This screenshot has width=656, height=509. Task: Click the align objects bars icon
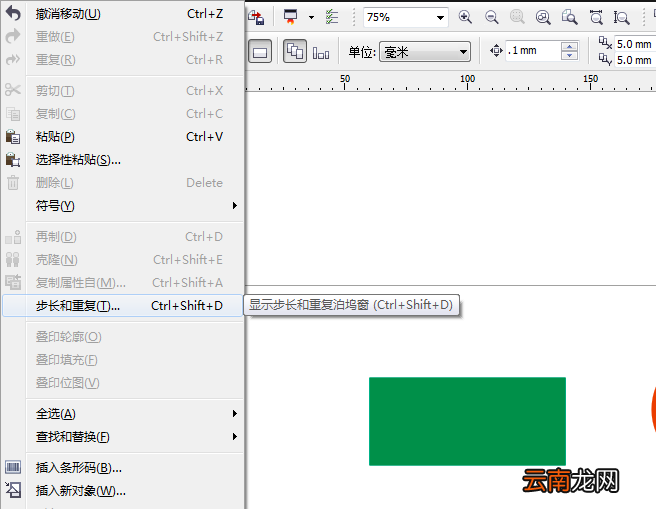click(321, 53)
